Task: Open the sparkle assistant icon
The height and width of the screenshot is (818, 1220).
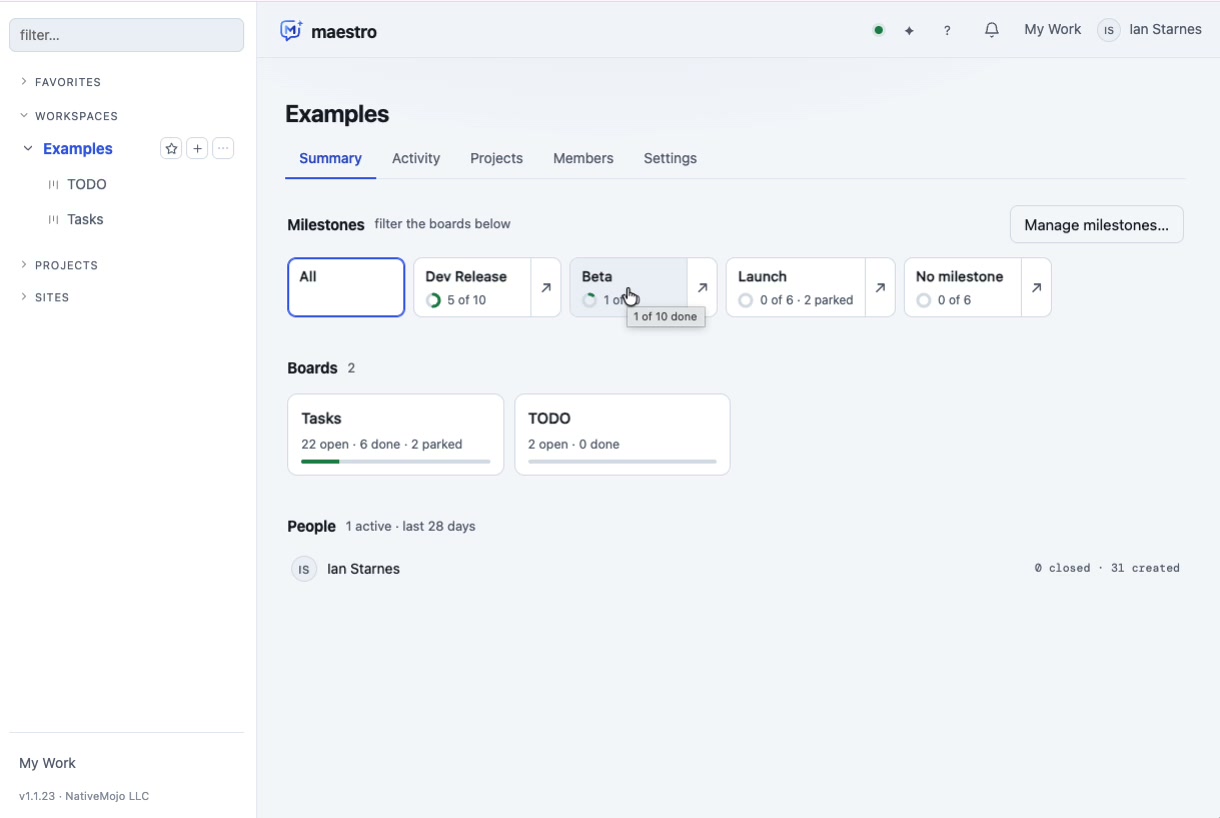Action: tap(909, 31)
